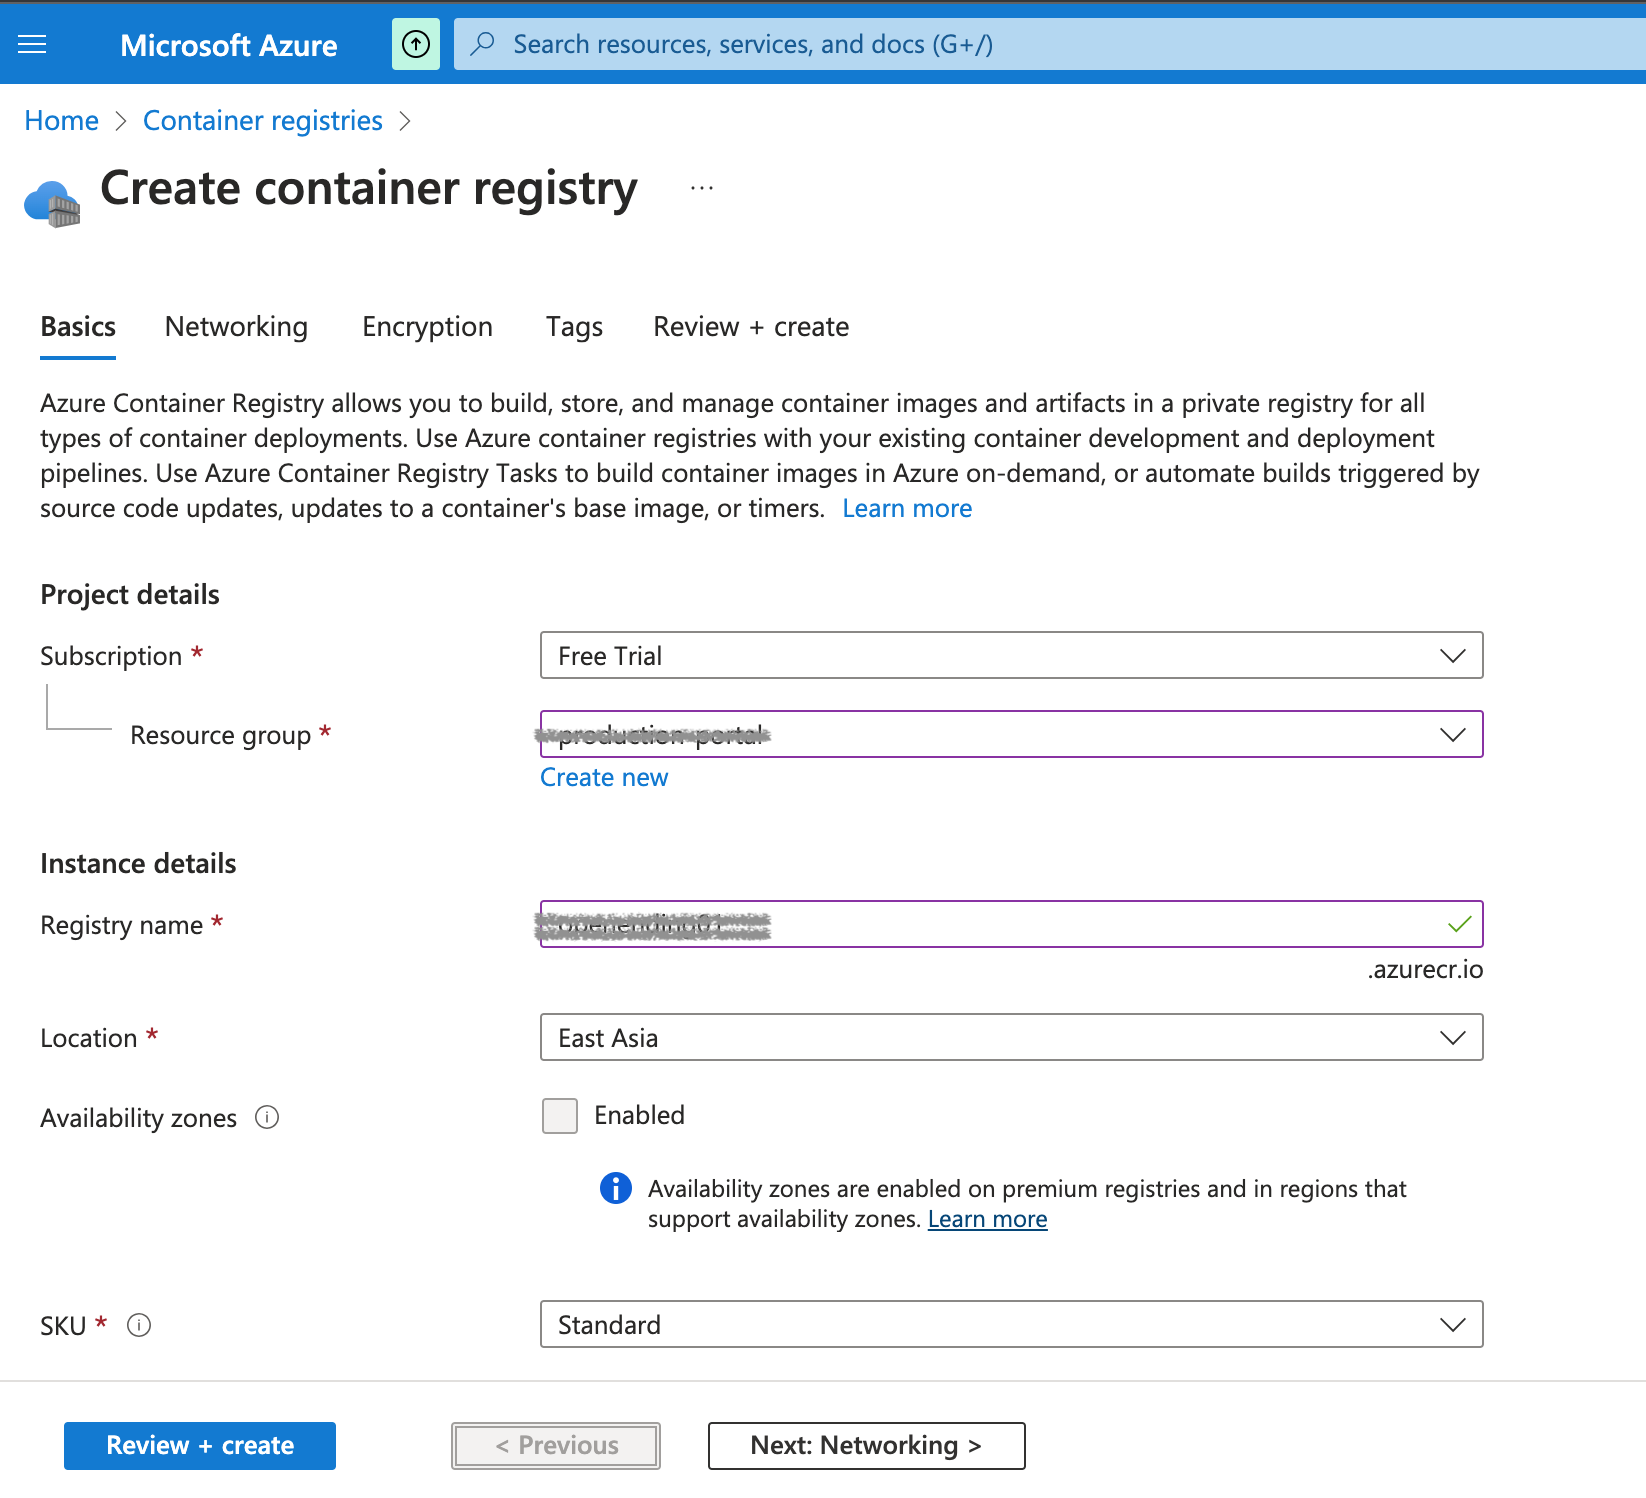
Task: Show Availability zones info tooltip
Action: point(267,1117)
